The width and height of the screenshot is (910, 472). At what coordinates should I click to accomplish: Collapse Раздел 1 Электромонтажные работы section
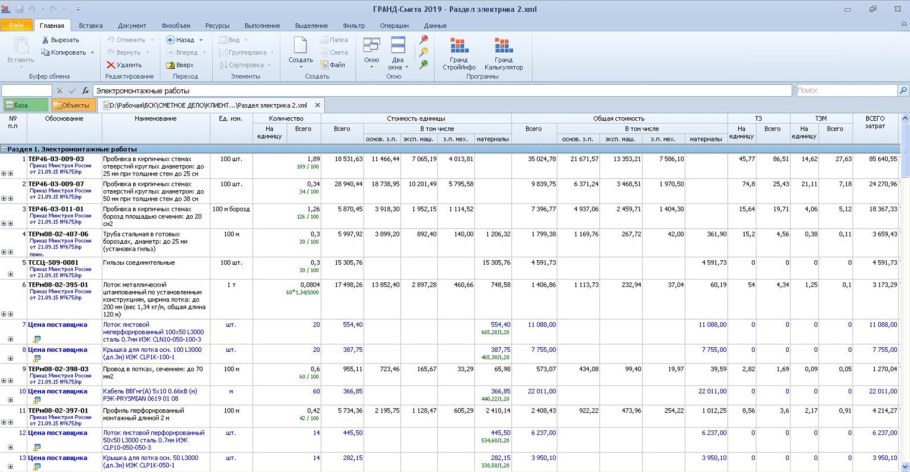tap(5, 148)
